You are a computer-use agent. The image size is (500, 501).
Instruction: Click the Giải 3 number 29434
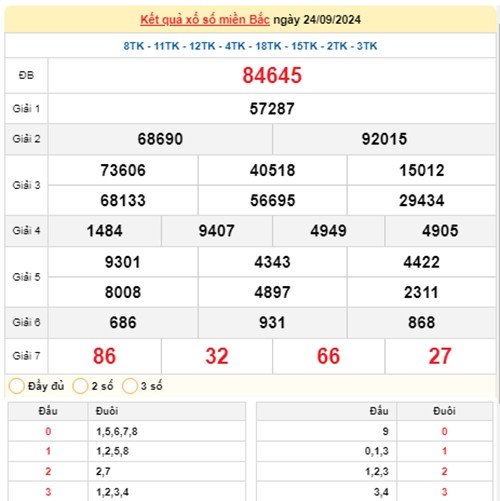point(422,200)
